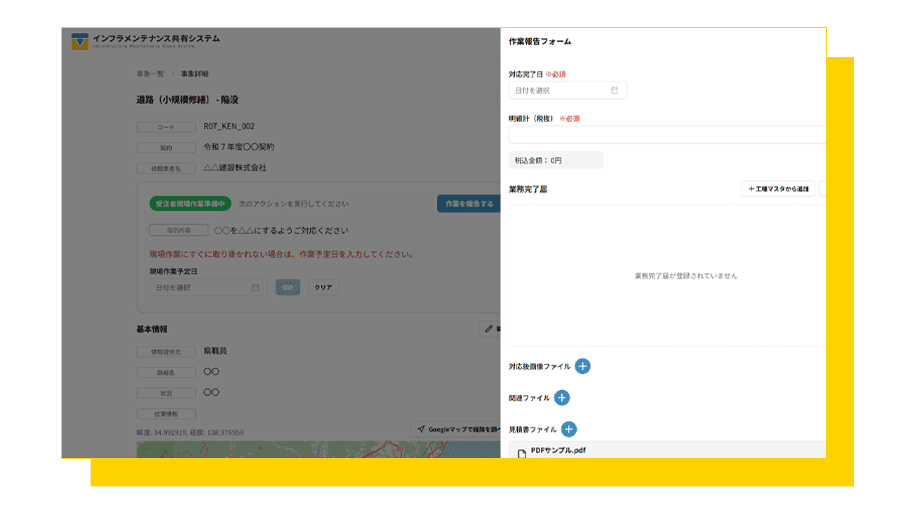Click the PDFサンプル.pdf file icon

[x=522, y=453]
